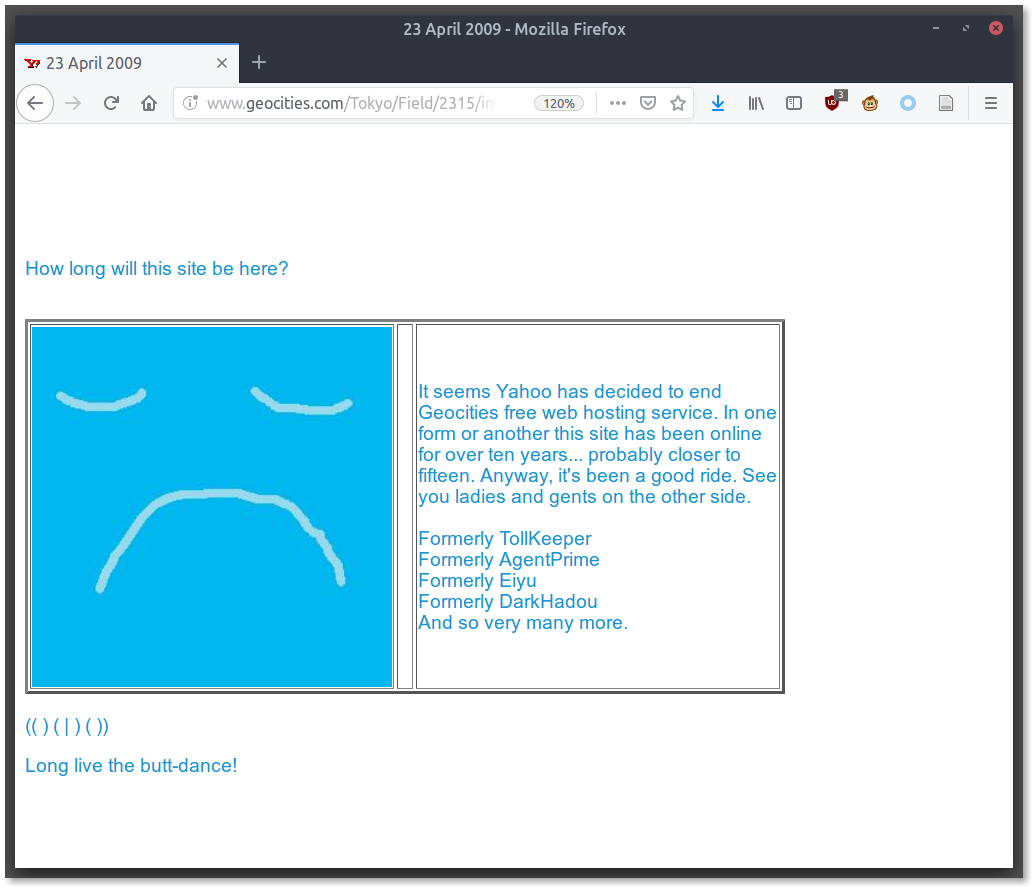The image size is (1032, 887).
Task: Show site information in address bar
Action: 191,103
